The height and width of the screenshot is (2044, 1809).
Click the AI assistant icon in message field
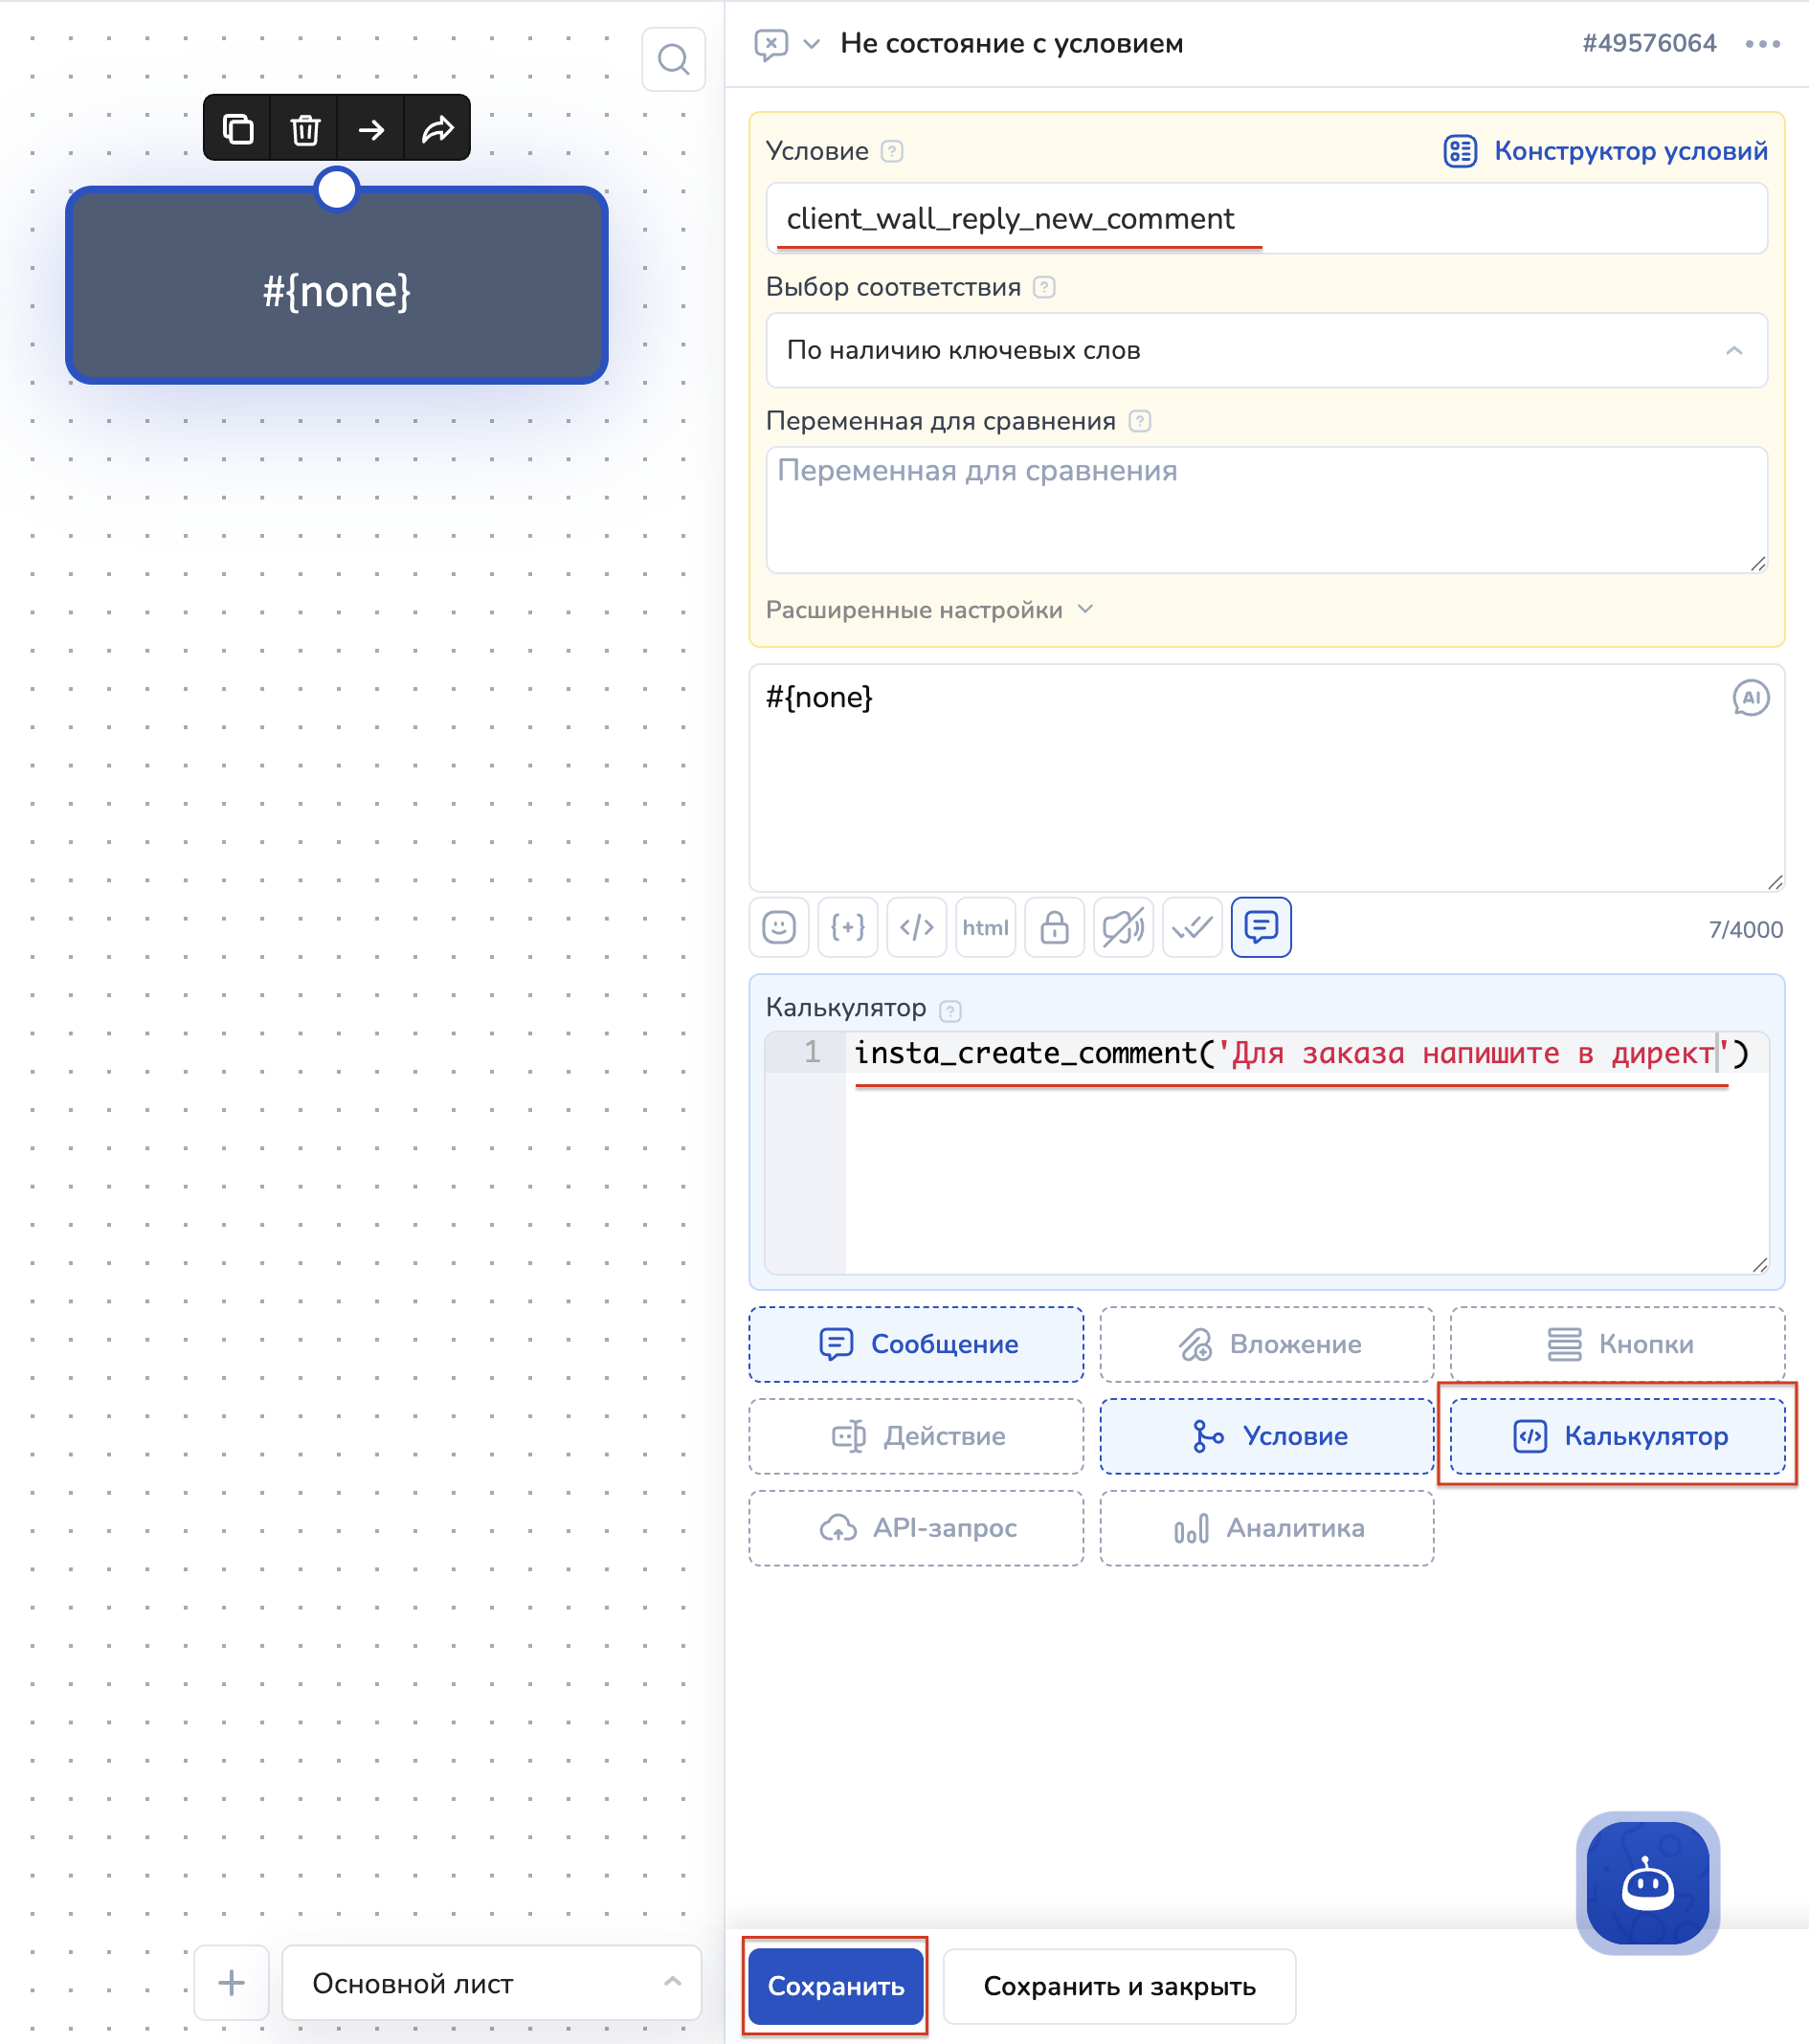(x=1750, y=698)
